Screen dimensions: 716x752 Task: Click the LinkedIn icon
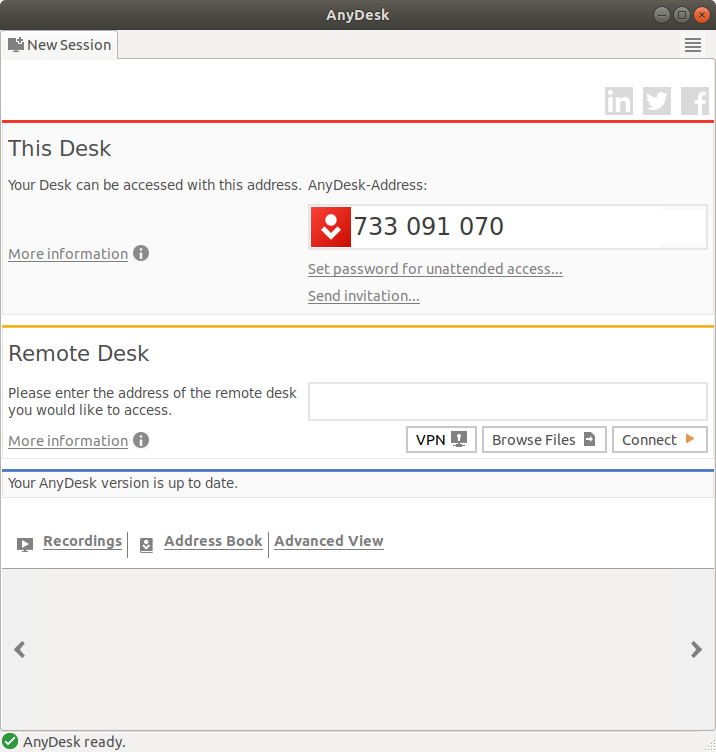click(619, 101)
